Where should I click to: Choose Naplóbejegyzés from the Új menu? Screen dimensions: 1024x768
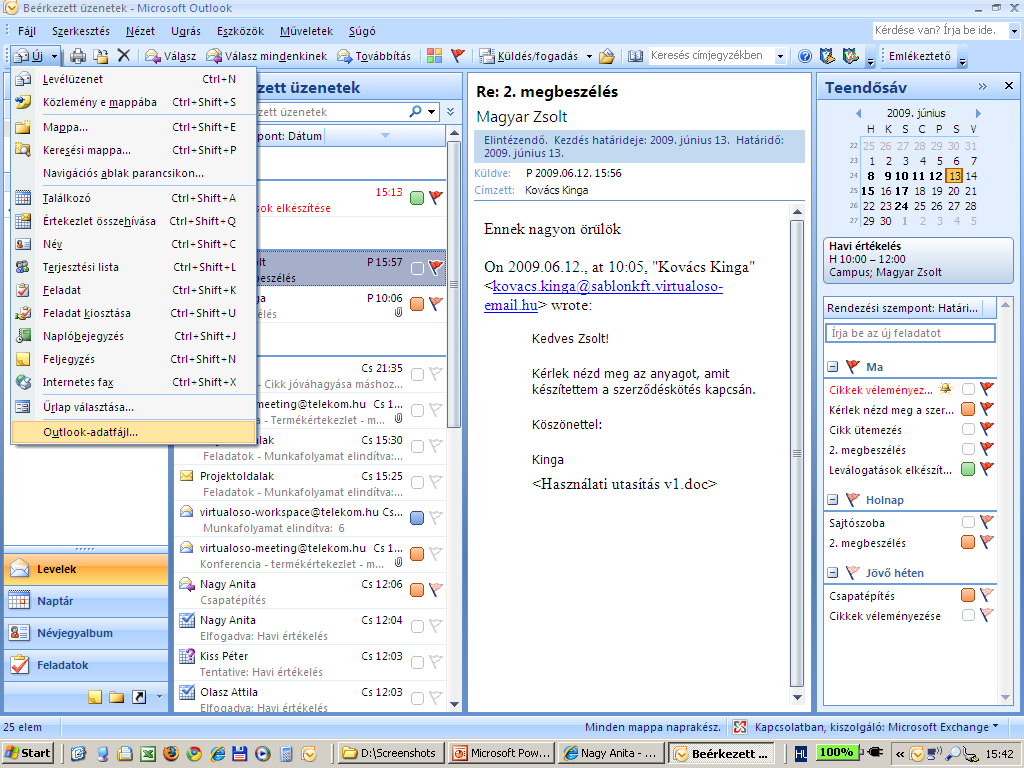(133, 336)
